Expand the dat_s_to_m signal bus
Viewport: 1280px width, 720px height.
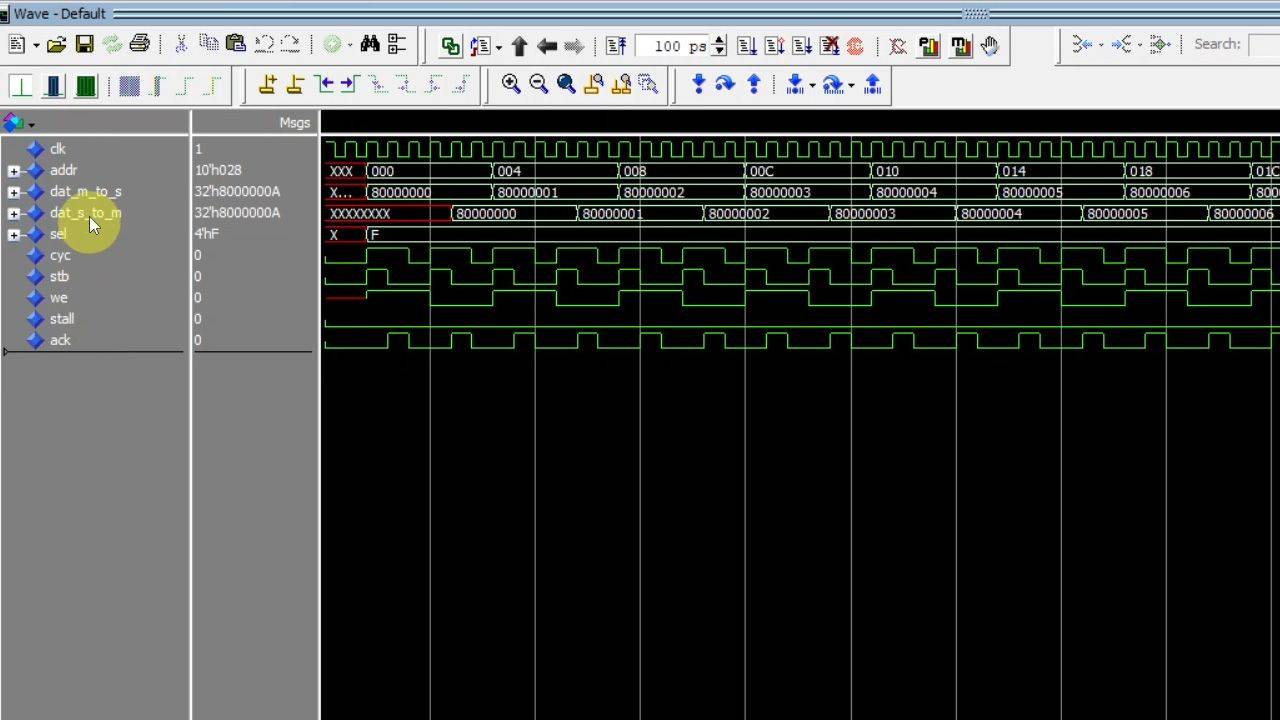click(13, 213)
